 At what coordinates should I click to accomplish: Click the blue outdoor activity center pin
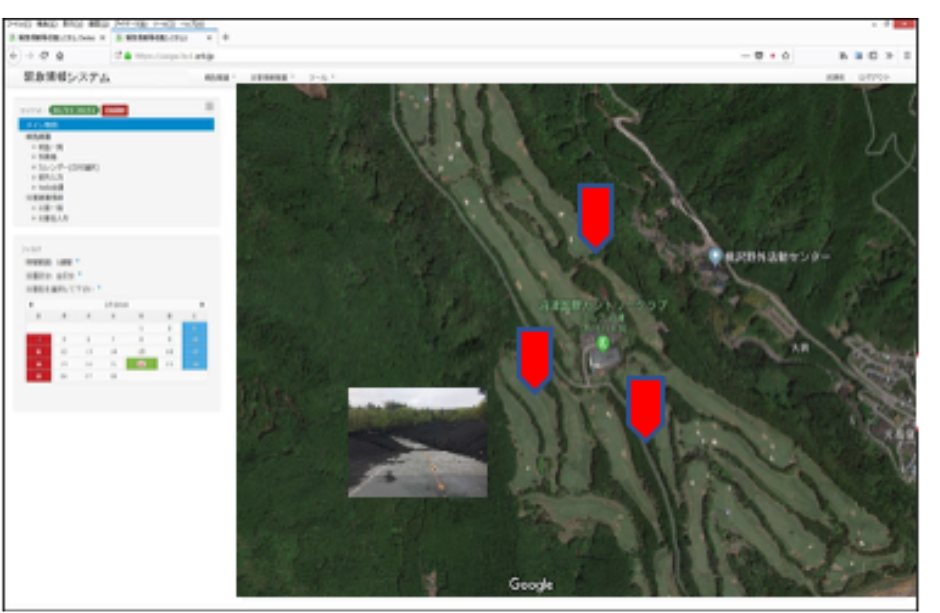pyautogui.click(x=716, y=256)
